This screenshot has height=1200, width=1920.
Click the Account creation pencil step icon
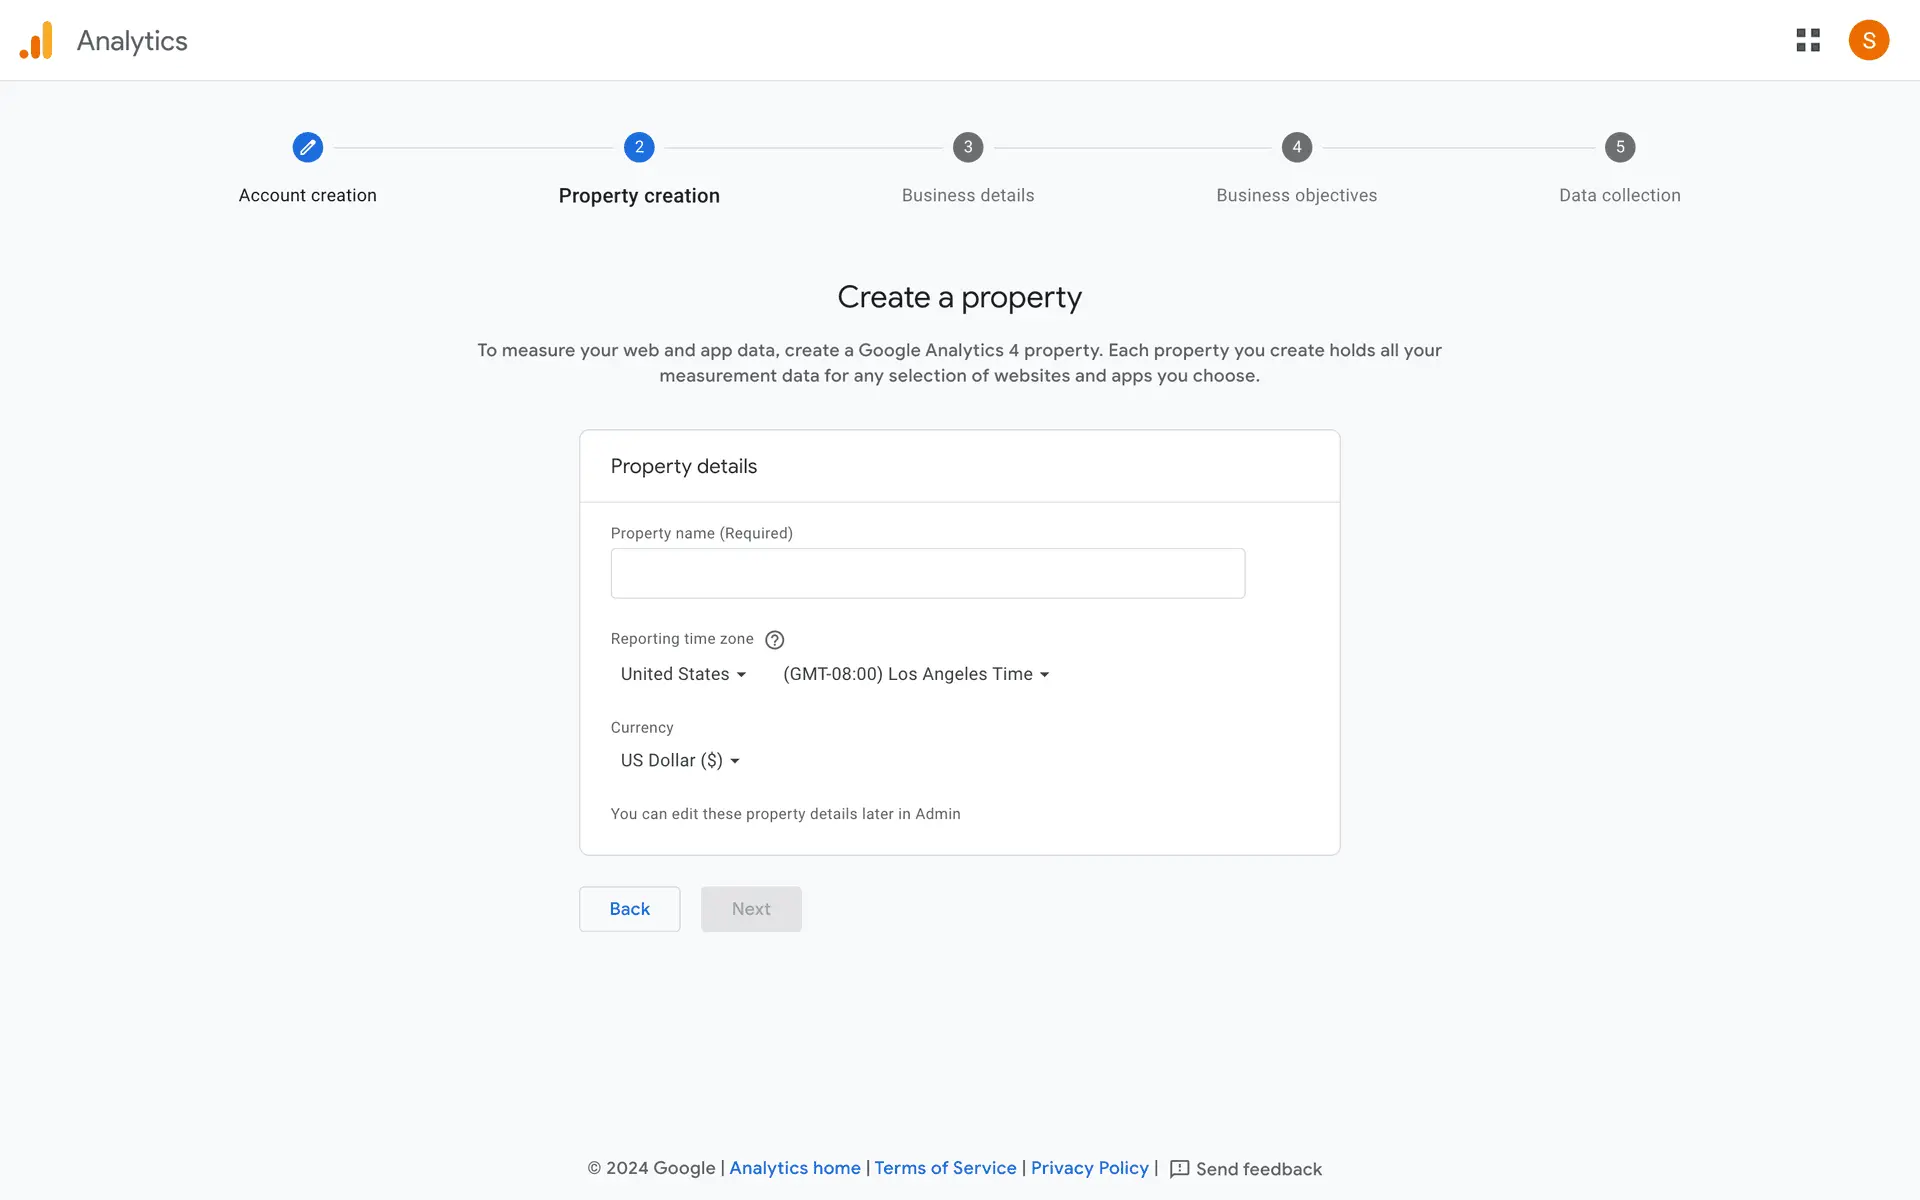click(307, 147)
